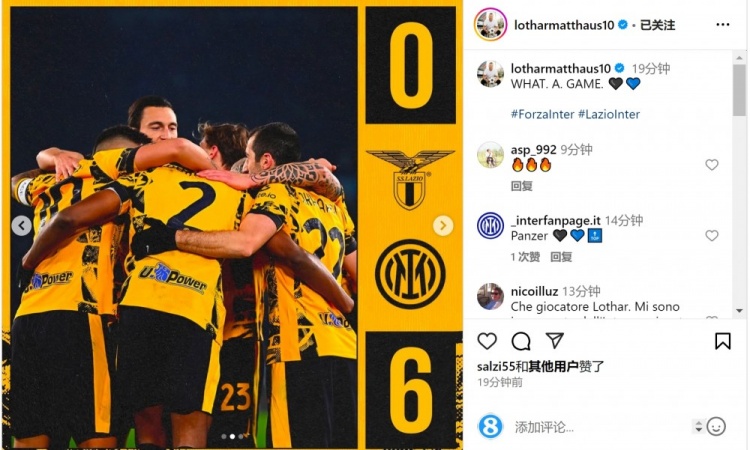The width and height of the screenshot is (750, 450).
Task: Open the lotharmatthaus10 profile picture in the header
Action: tap(490, 24)
